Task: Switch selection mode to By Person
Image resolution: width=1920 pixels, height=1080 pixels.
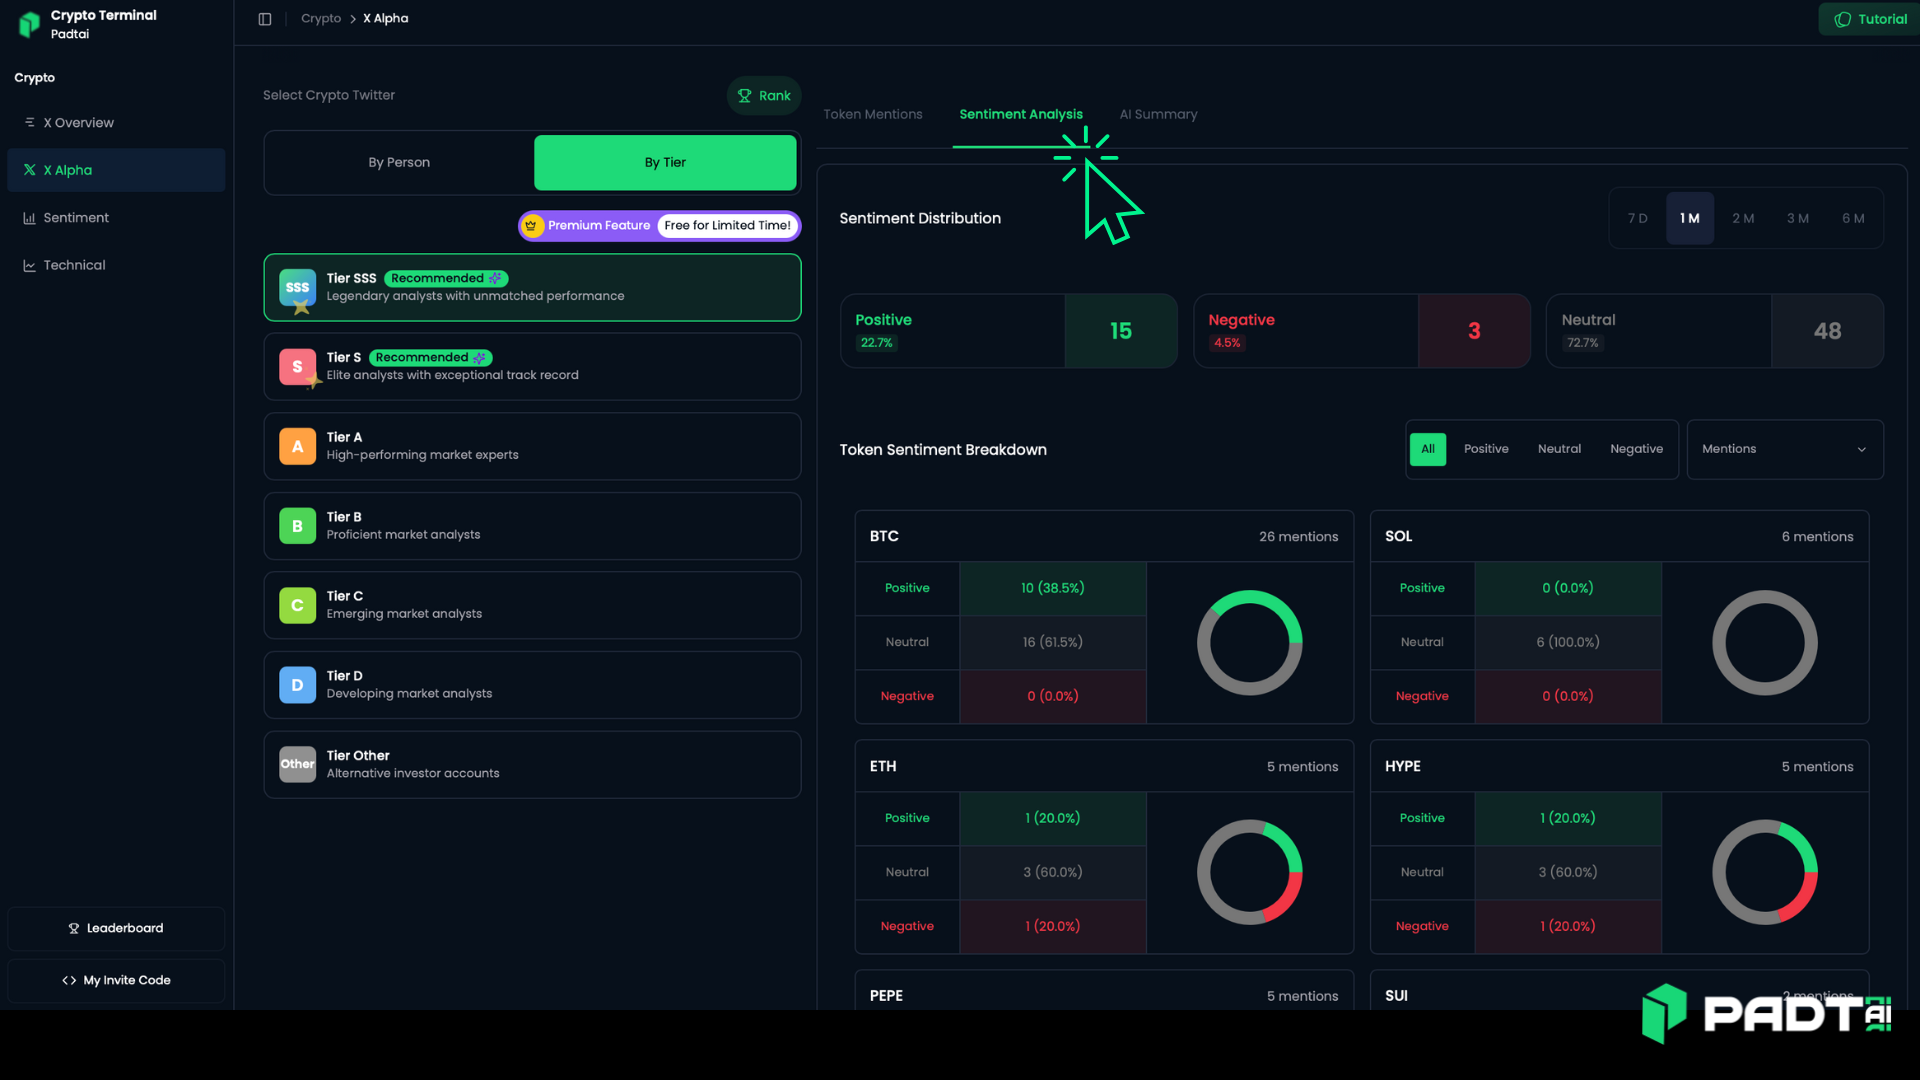Action: tap(399, 162)
